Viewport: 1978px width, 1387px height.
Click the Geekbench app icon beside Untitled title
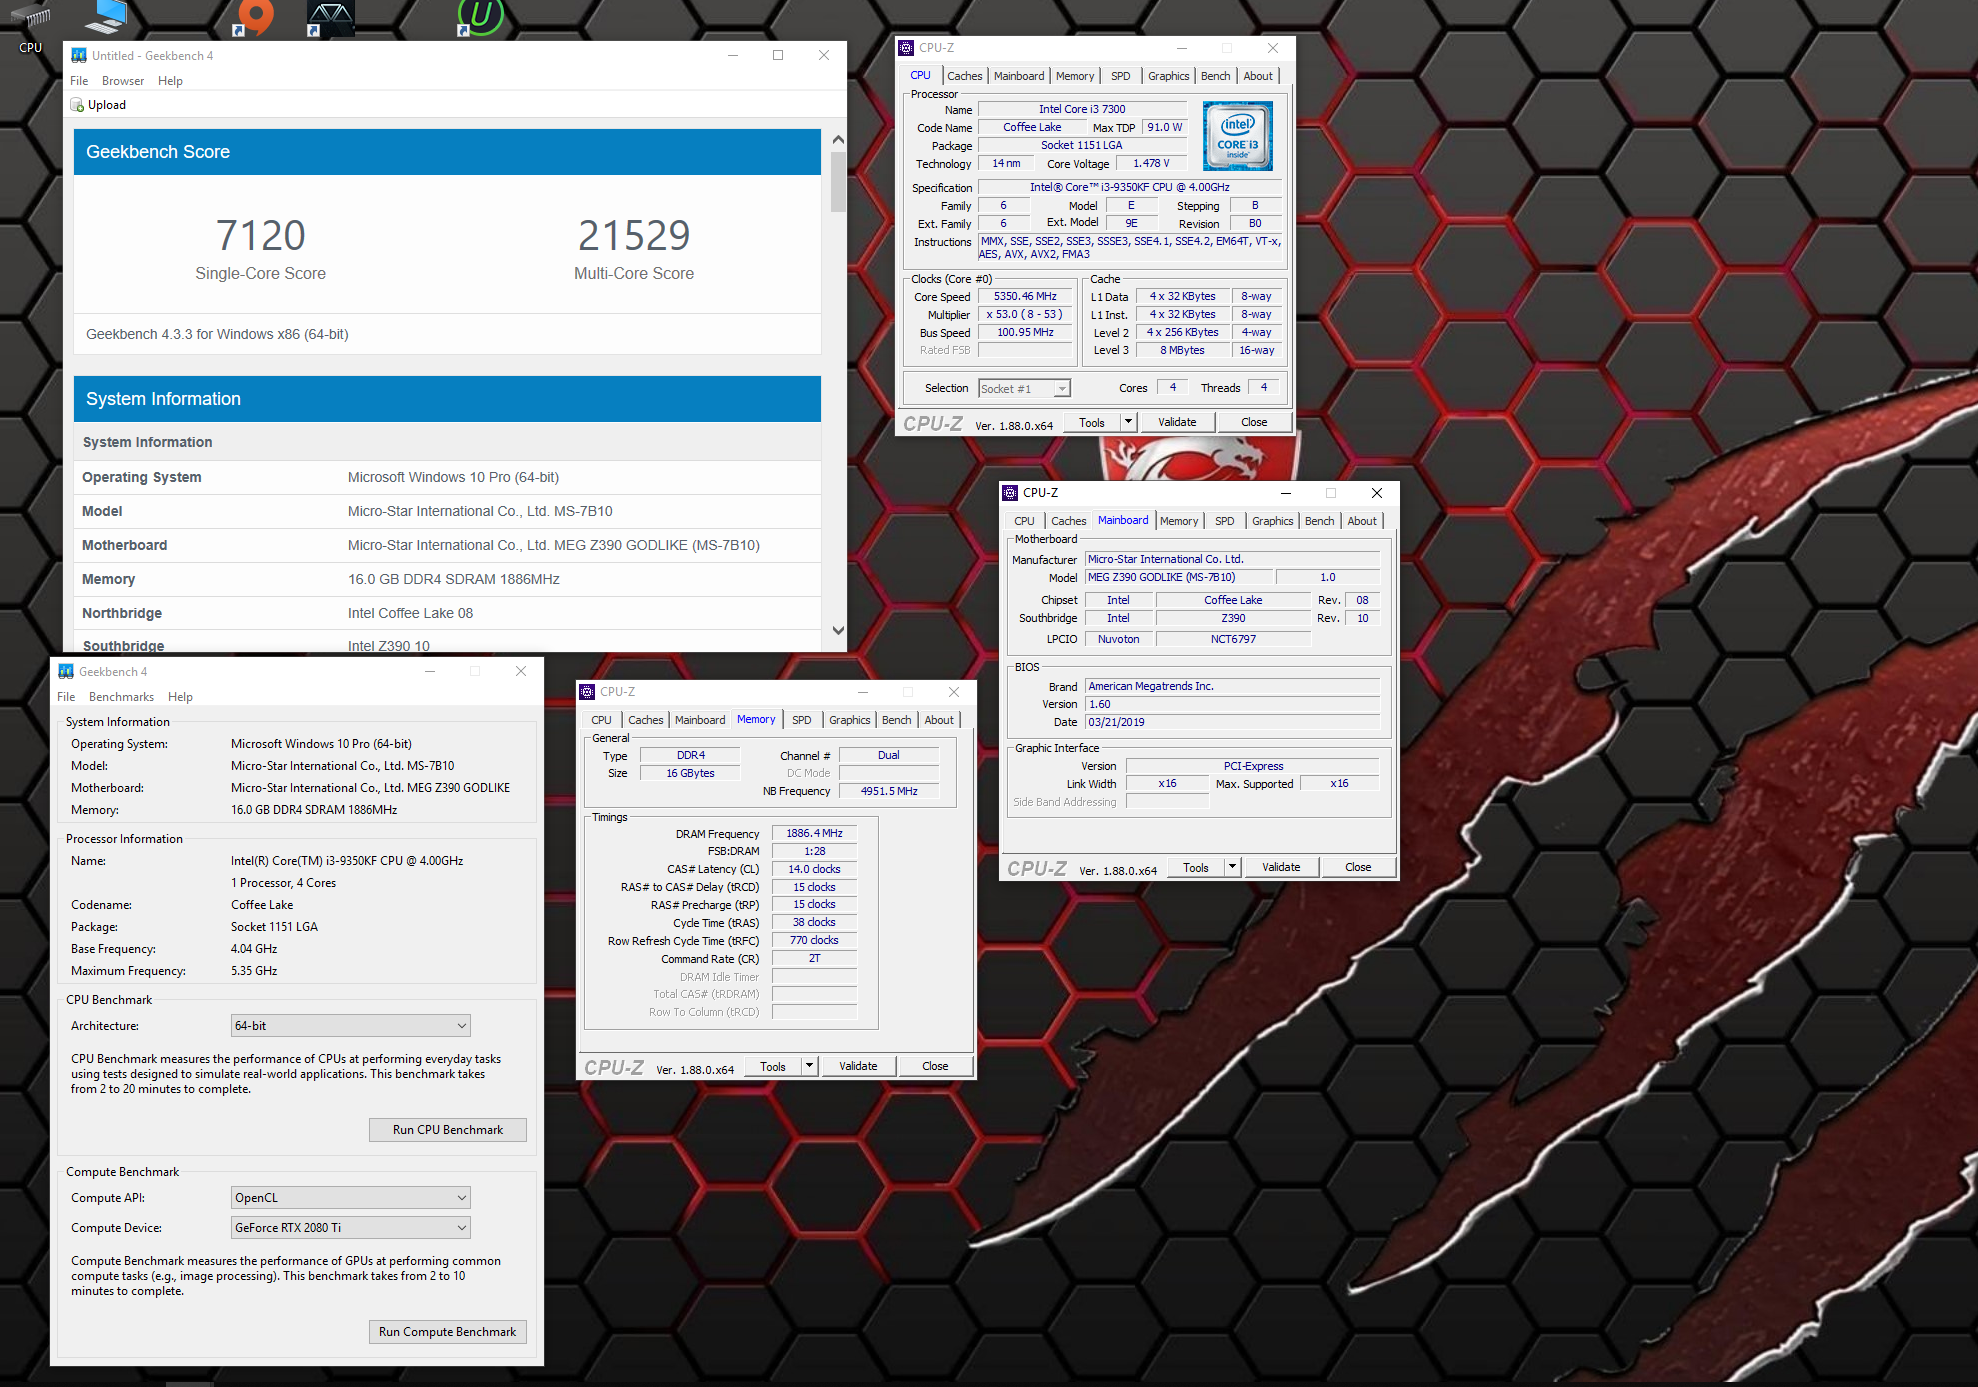click(x=79, y=55)
